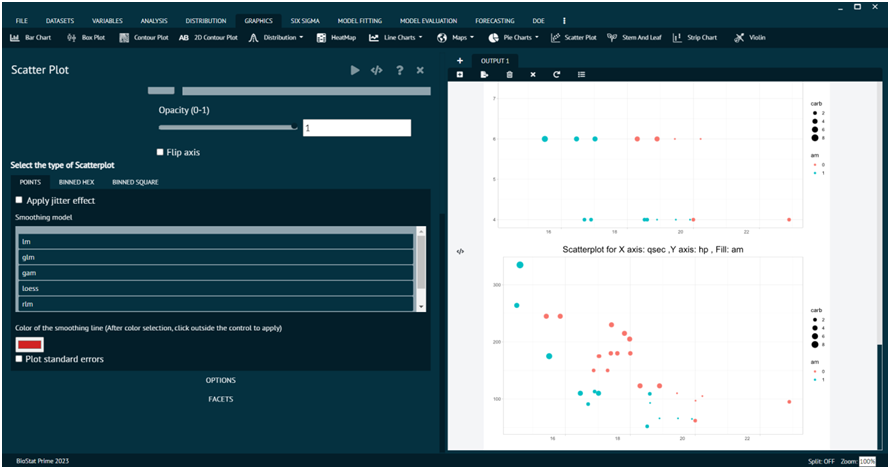Open the red smoothing line color swatch

click(x=30, y=344)
